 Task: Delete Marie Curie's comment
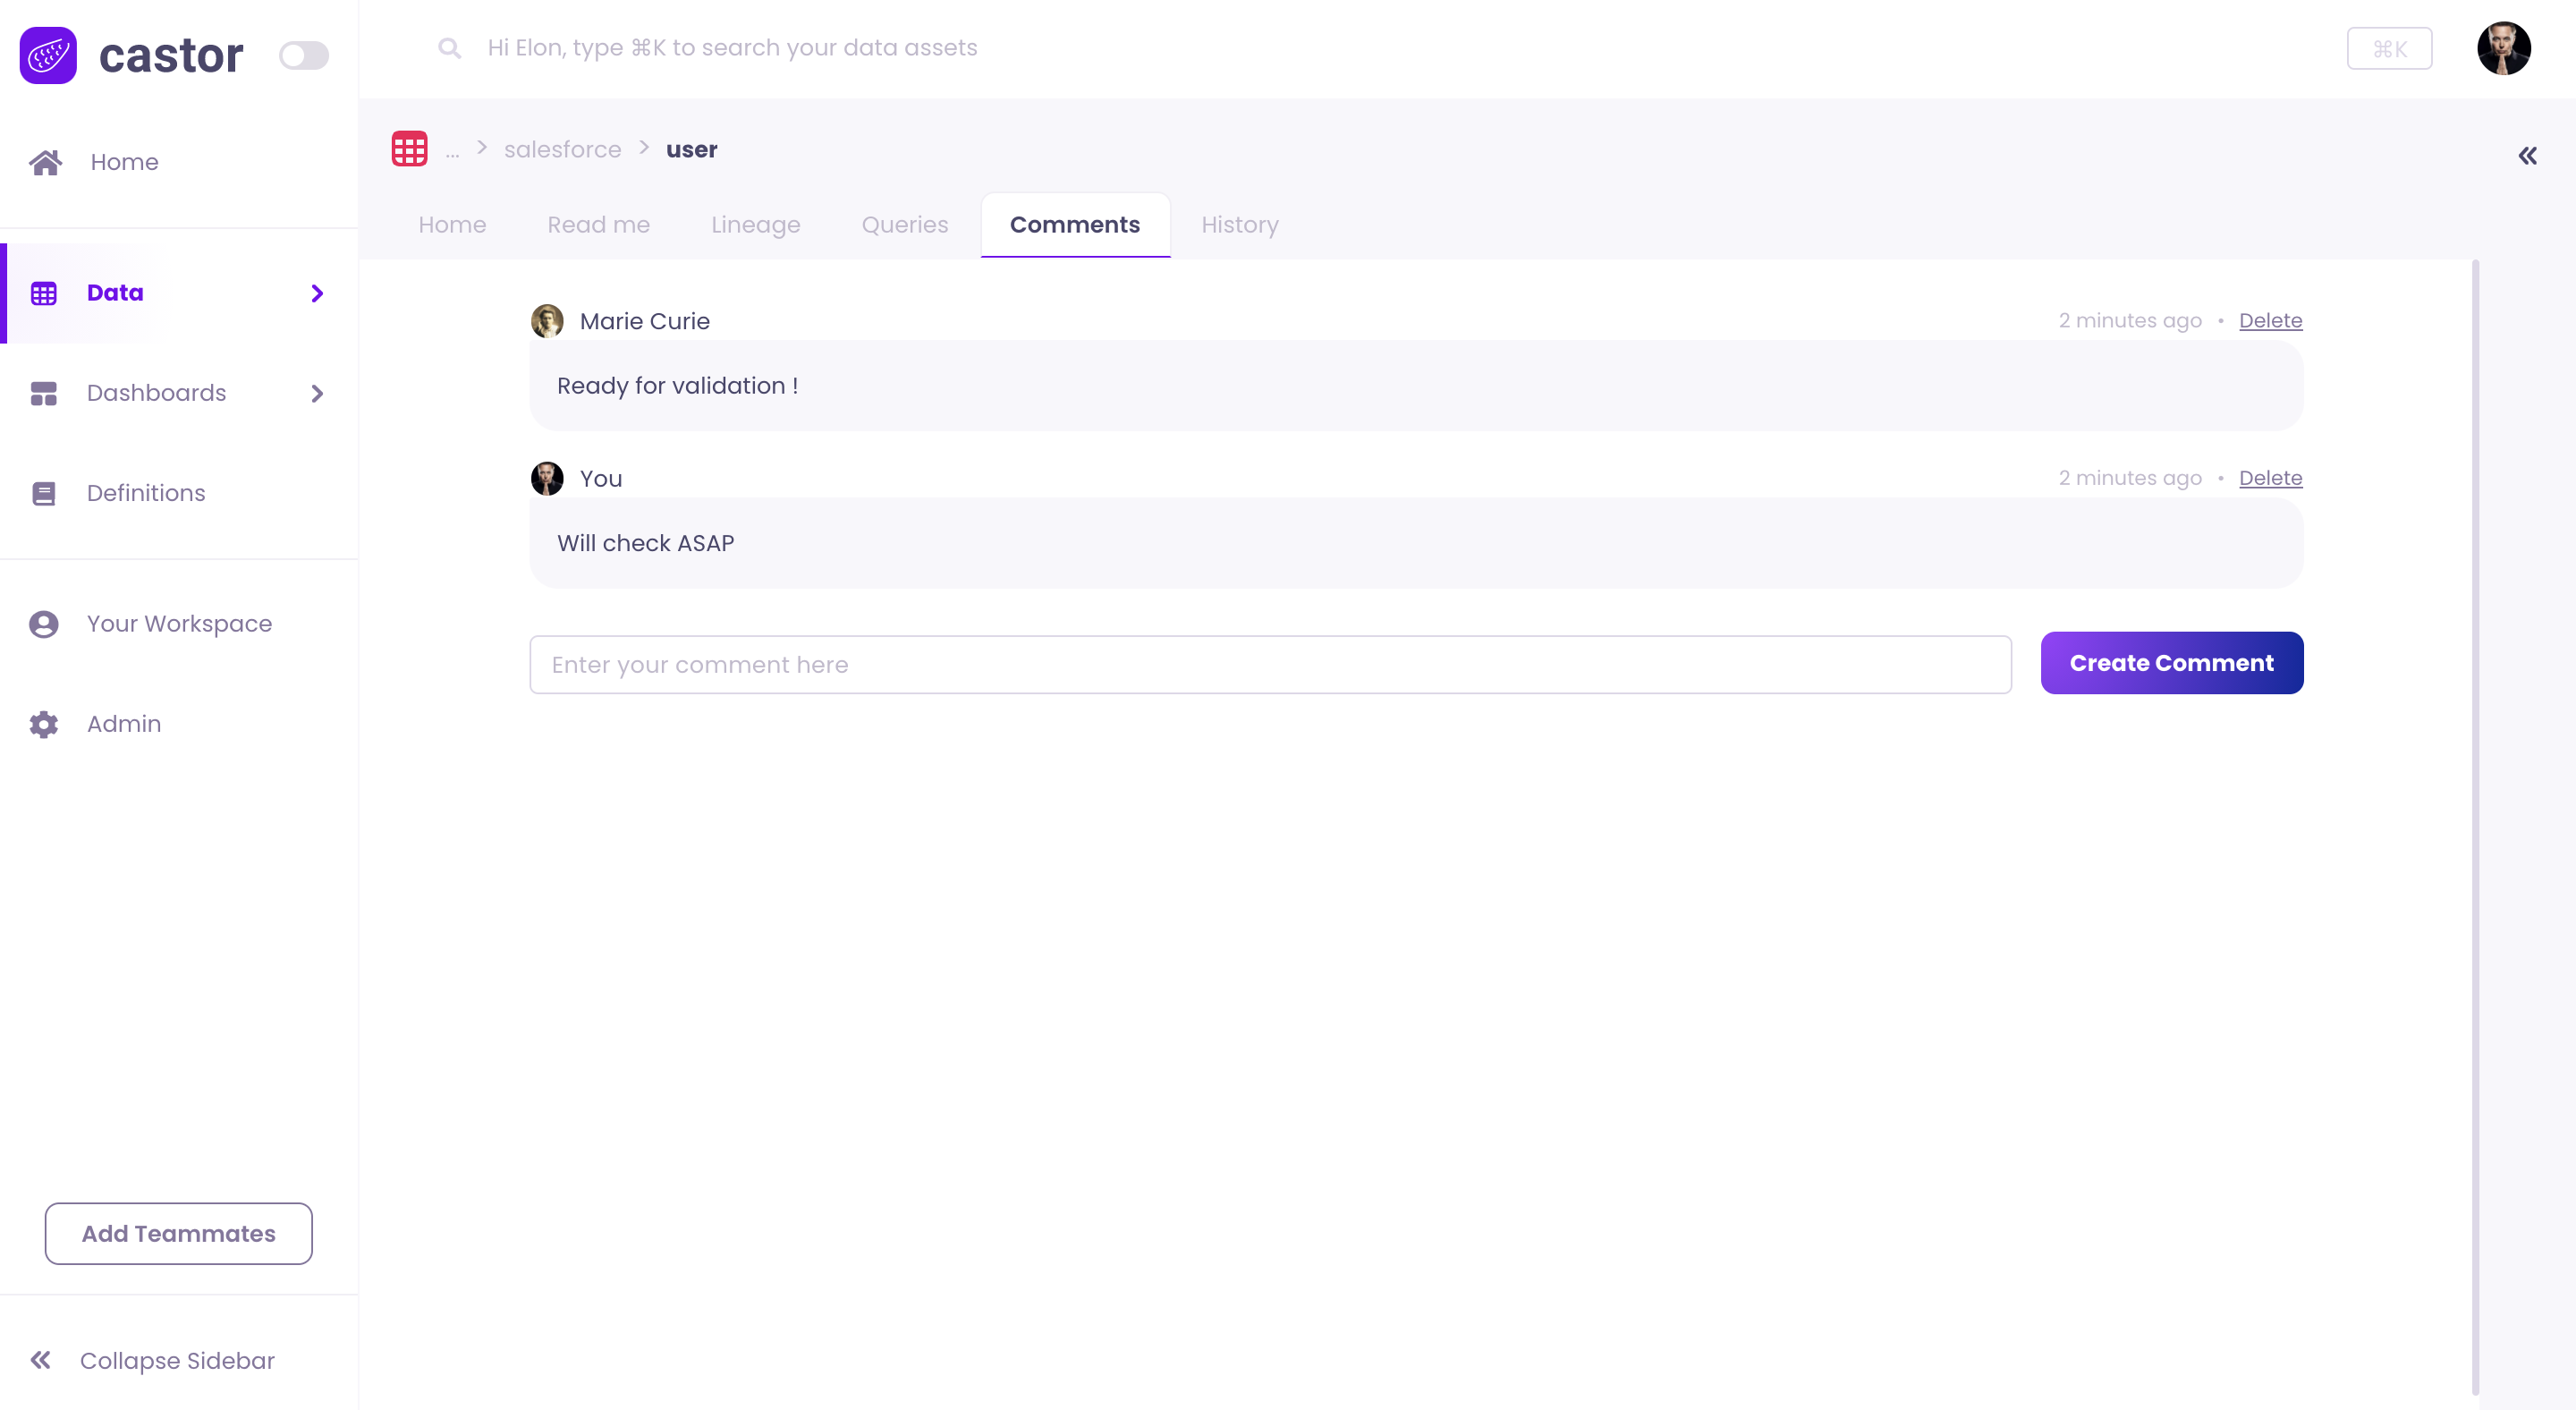(x=2270, y=321)
